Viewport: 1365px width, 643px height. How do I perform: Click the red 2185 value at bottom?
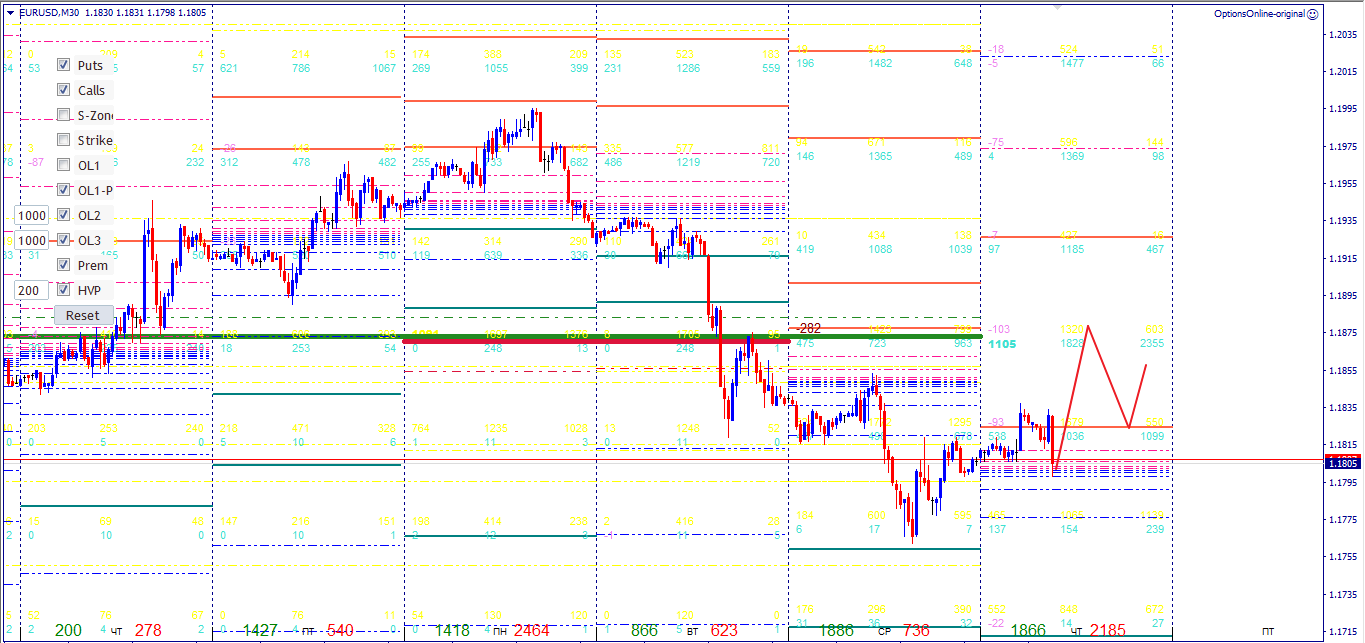(1107, 631)
